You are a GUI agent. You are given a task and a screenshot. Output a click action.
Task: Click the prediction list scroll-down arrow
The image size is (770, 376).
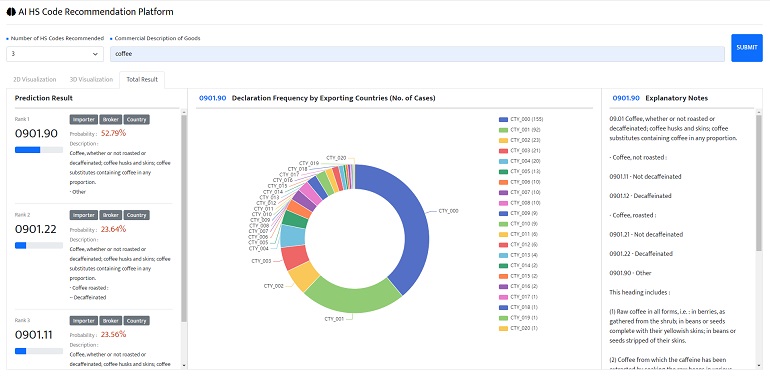pos(184,365)
